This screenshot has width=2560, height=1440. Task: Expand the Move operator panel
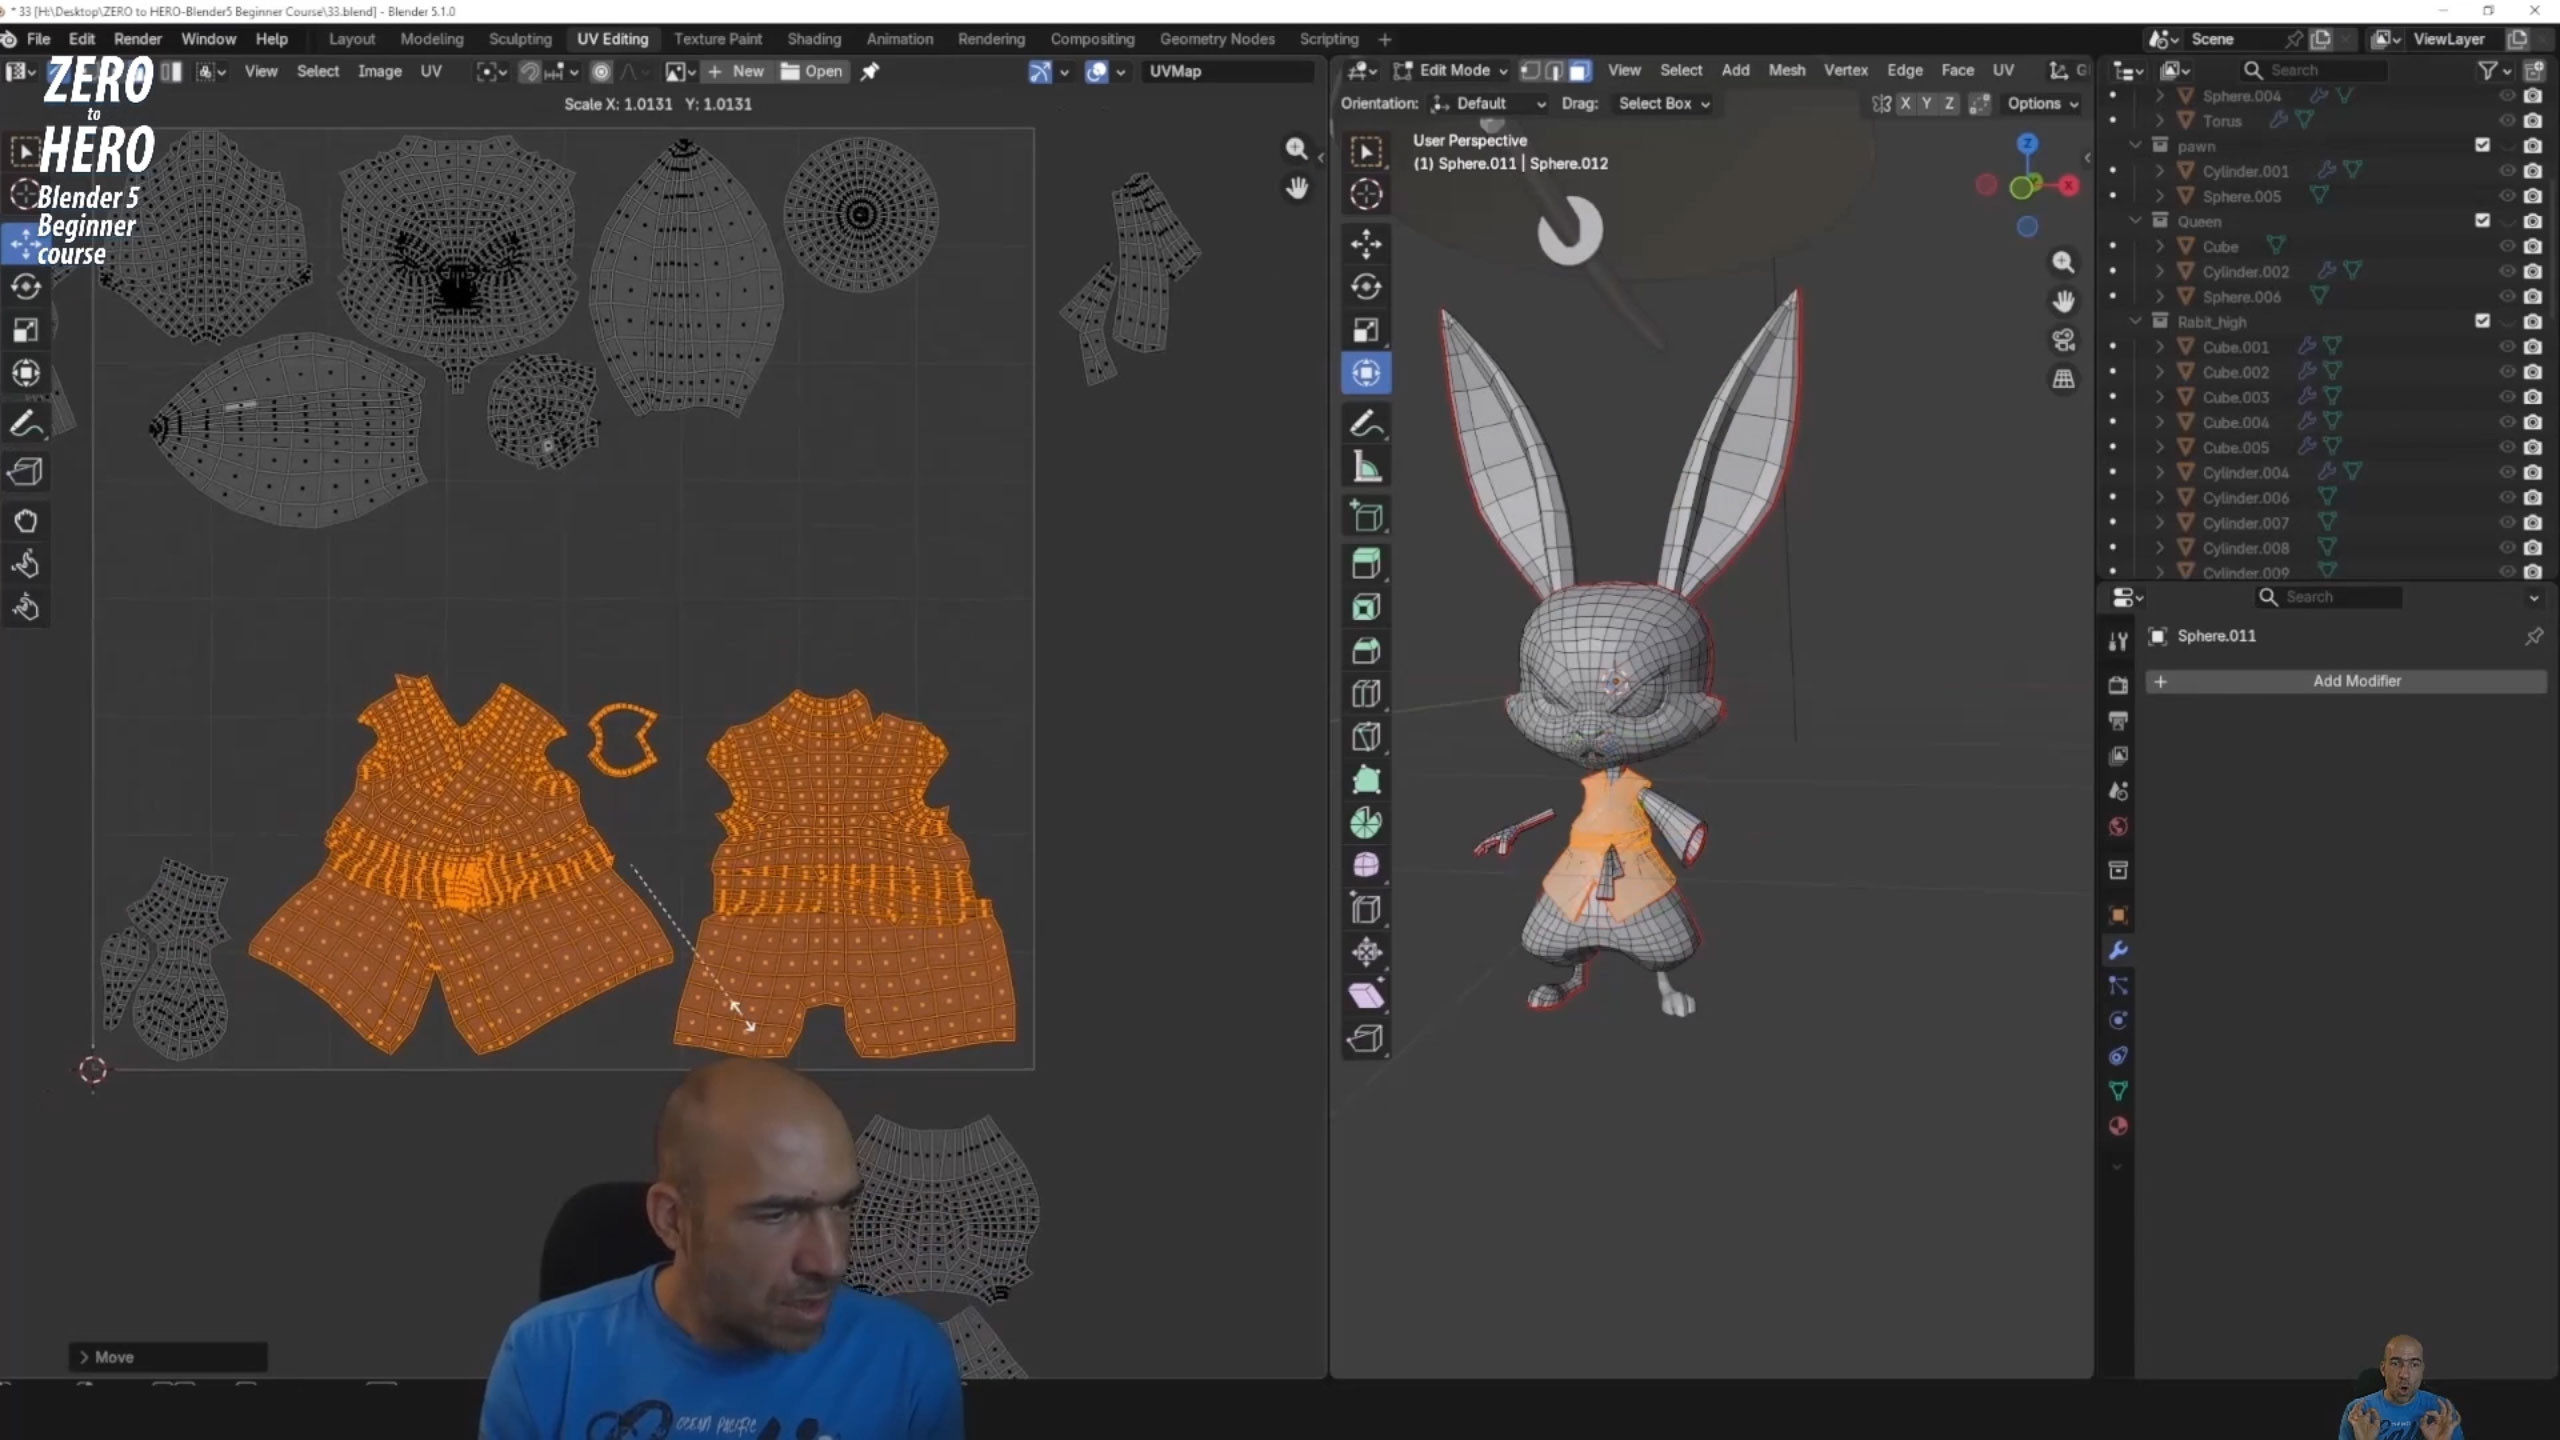[x=84, y=1357]
